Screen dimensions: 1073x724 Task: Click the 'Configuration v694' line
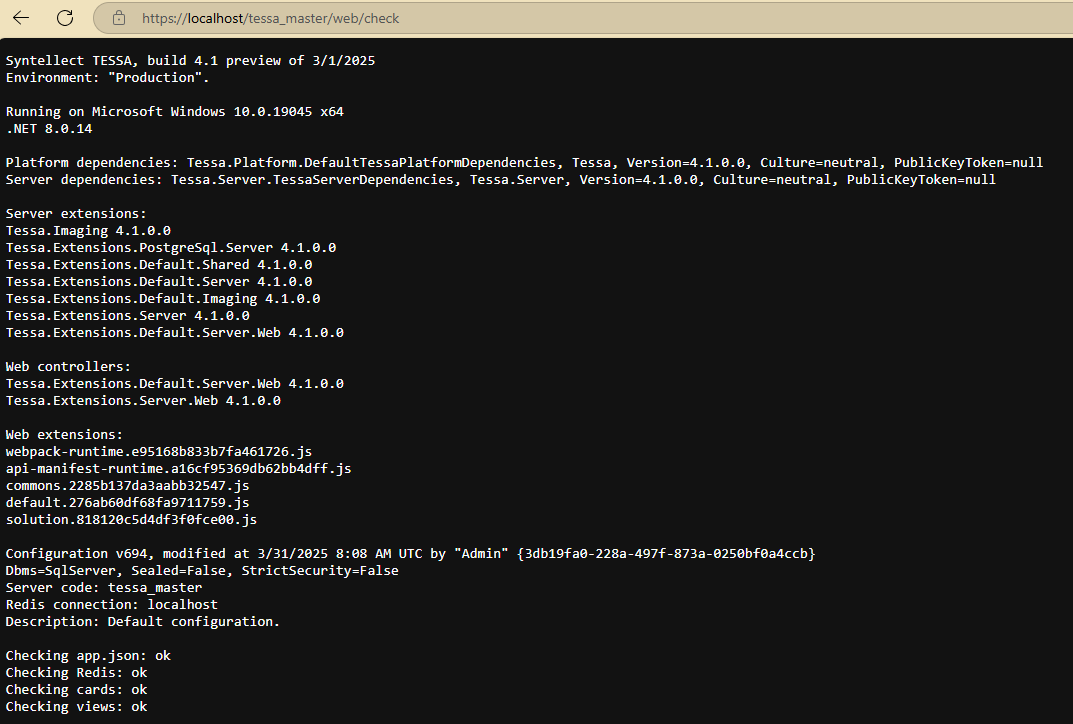[x=410, y=554]
